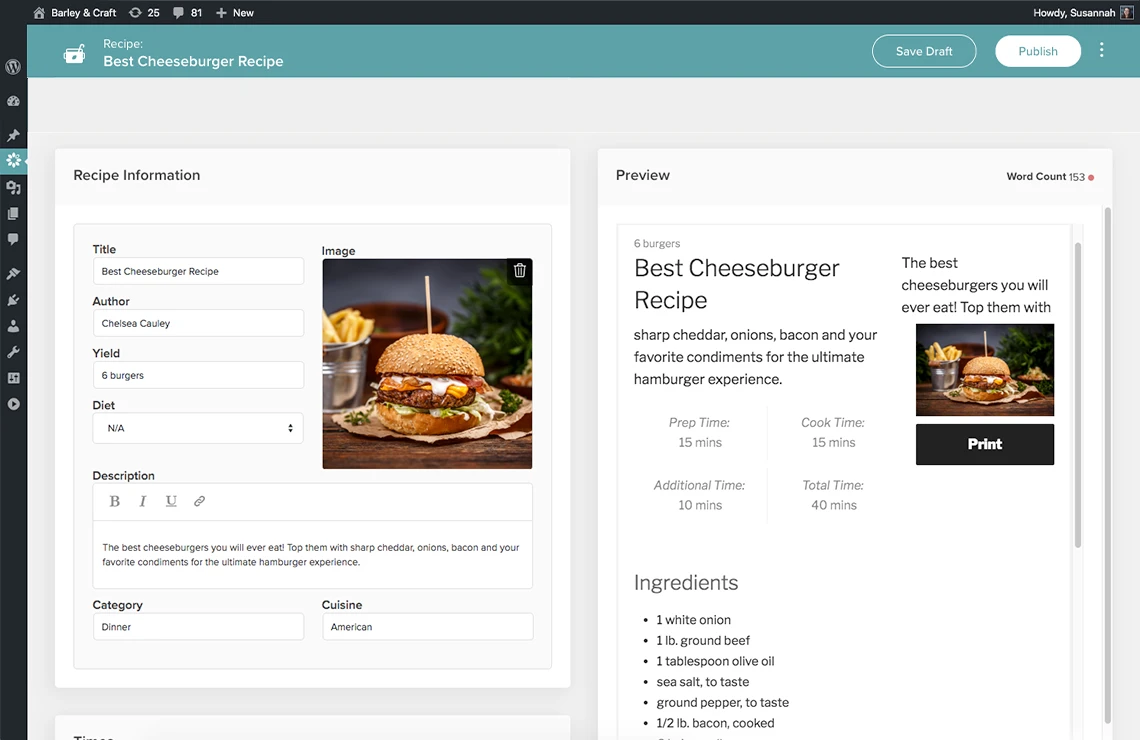Click into the Cuisine field showing American

428,627
